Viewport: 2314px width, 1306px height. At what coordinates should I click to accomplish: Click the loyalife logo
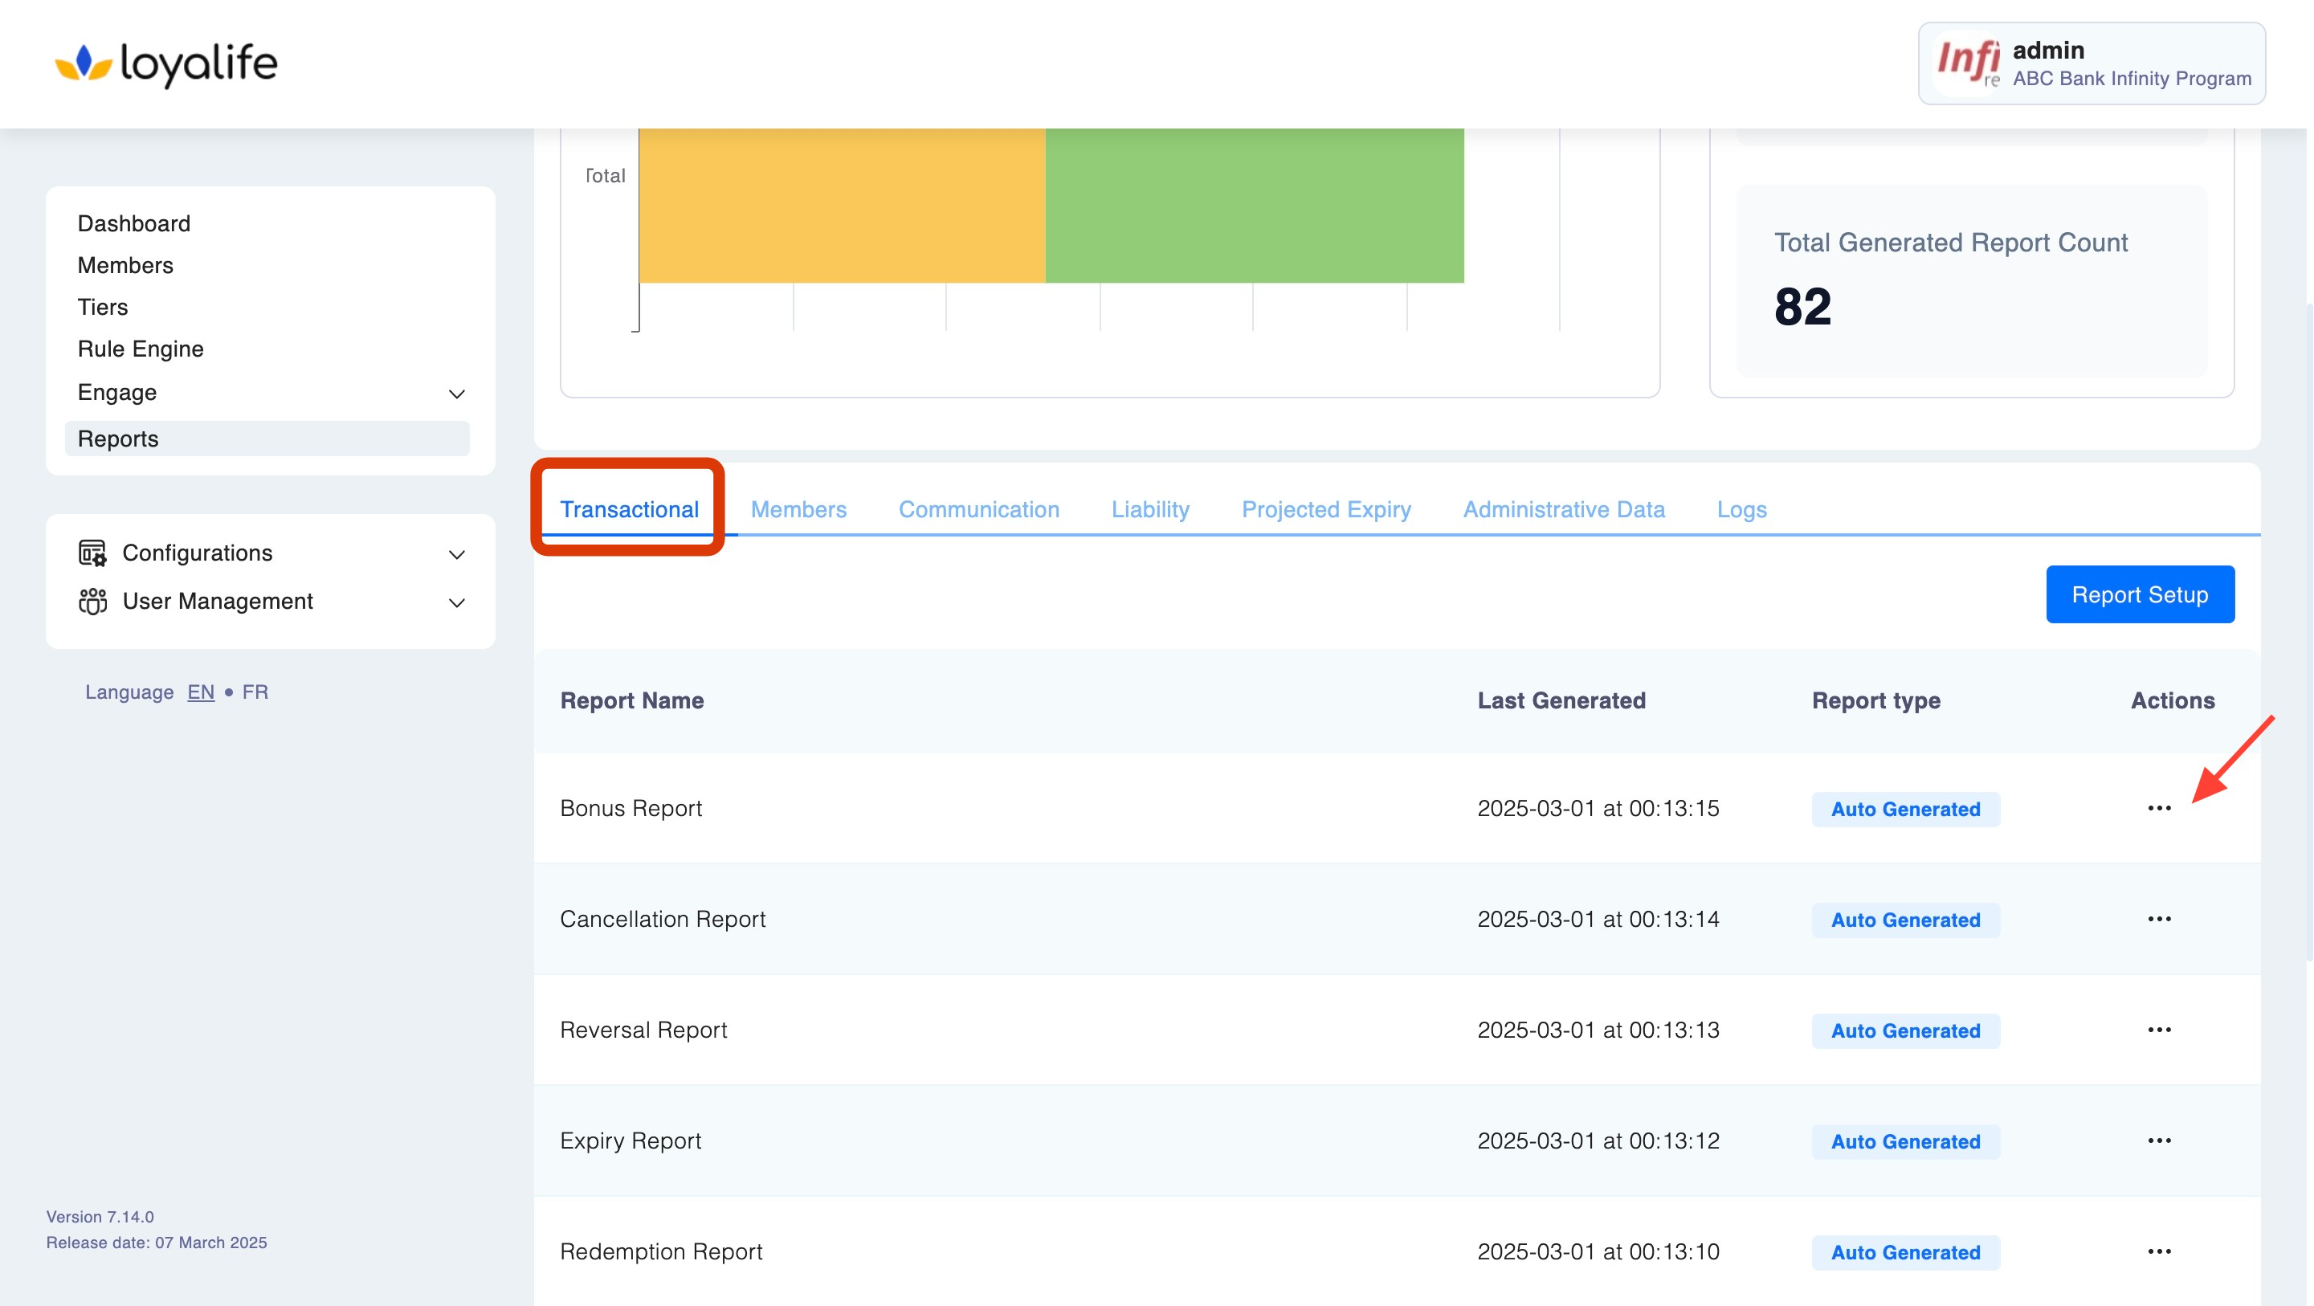(166, 64)
